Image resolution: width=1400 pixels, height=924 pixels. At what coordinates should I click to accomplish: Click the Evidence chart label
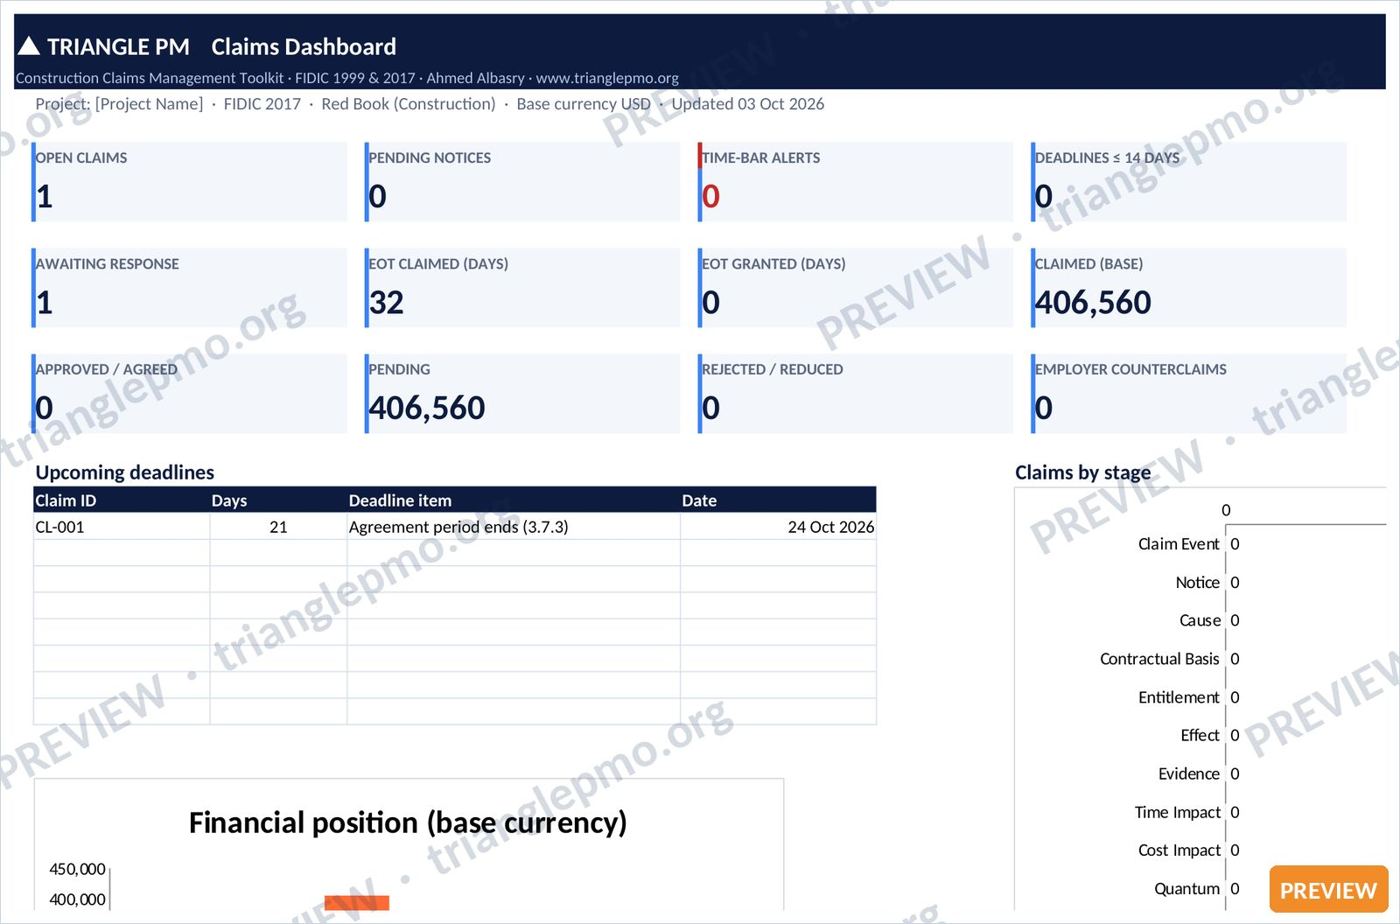(x=1189, y=774)
